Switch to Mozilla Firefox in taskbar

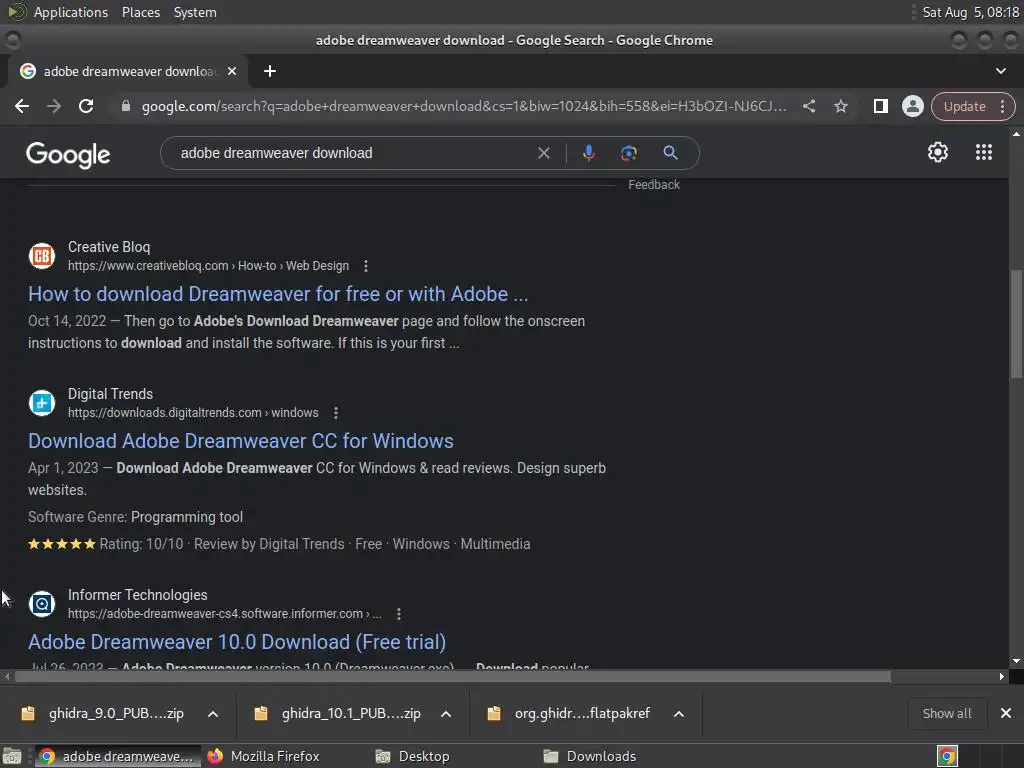pyautogui.click(x=264, y=756)
